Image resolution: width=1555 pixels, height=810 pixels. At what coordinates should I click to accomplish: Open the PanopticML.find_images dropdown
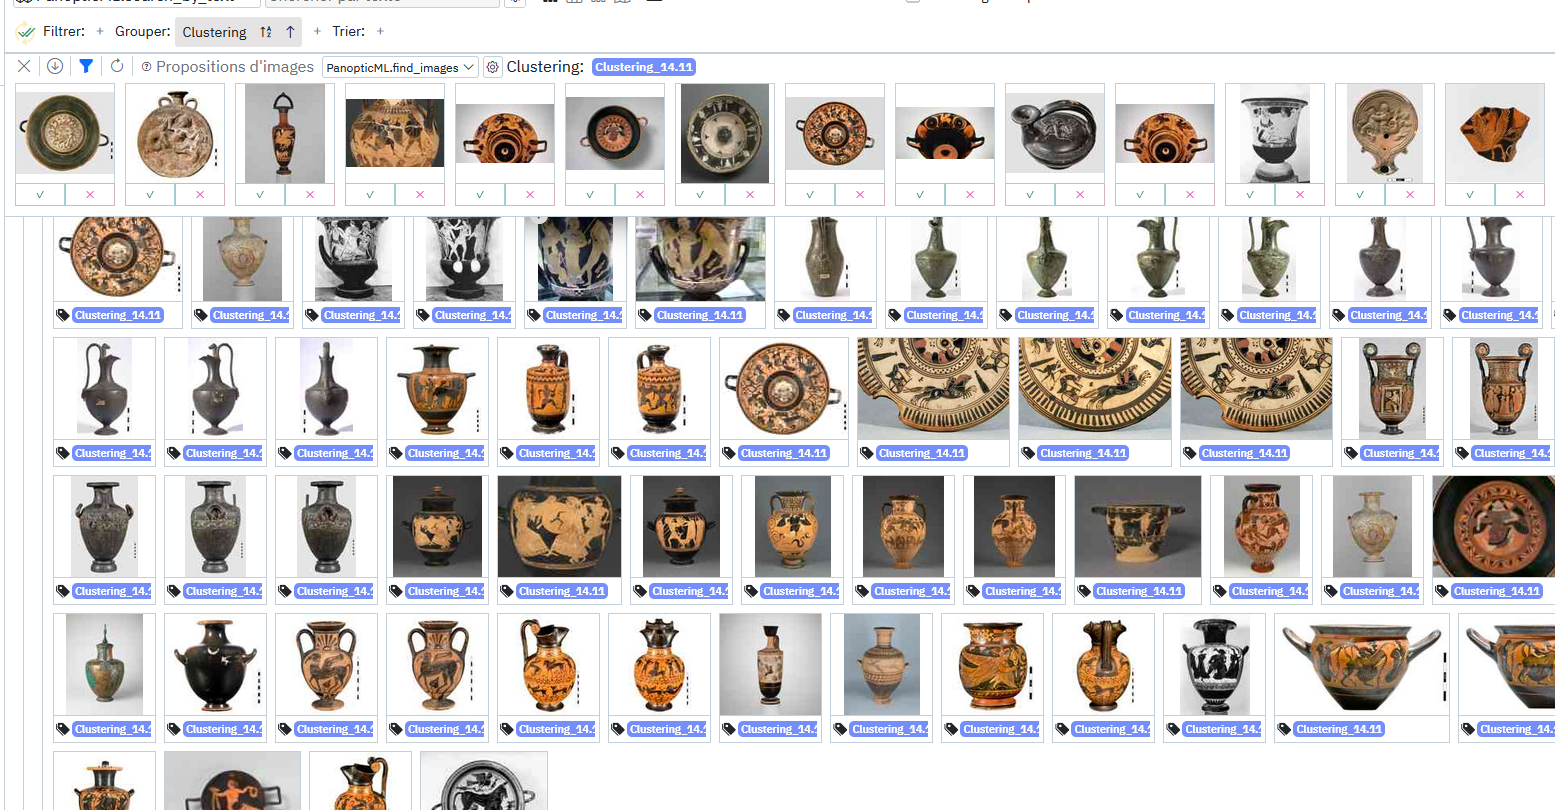(400, 67)
